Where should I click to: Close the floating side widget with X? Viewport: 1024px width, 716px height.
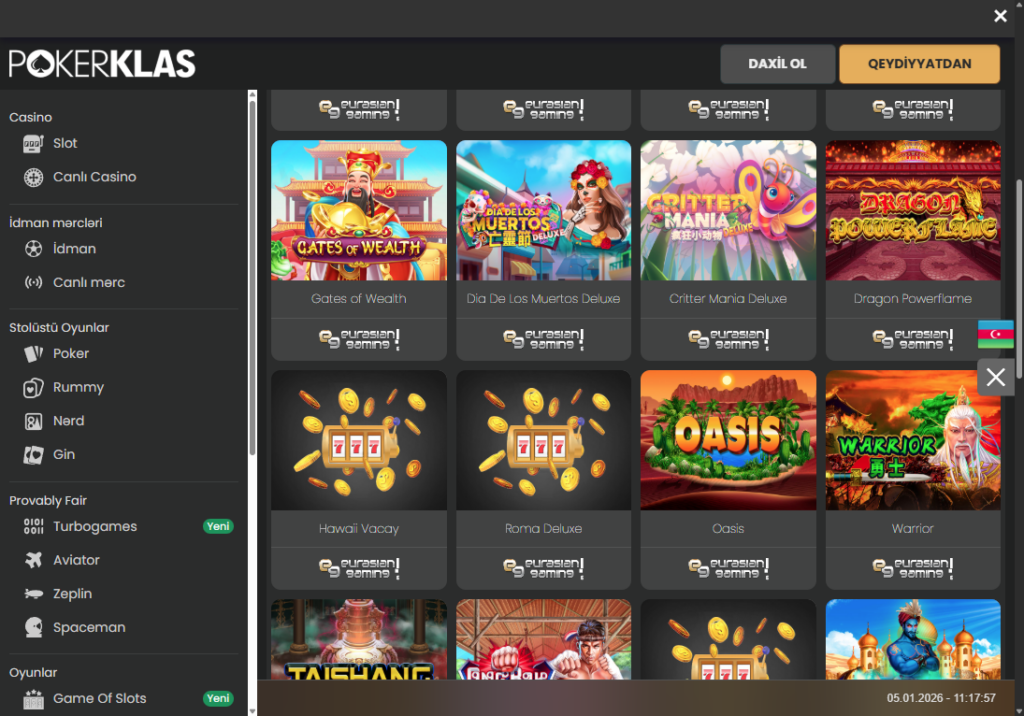pos(995,377)
